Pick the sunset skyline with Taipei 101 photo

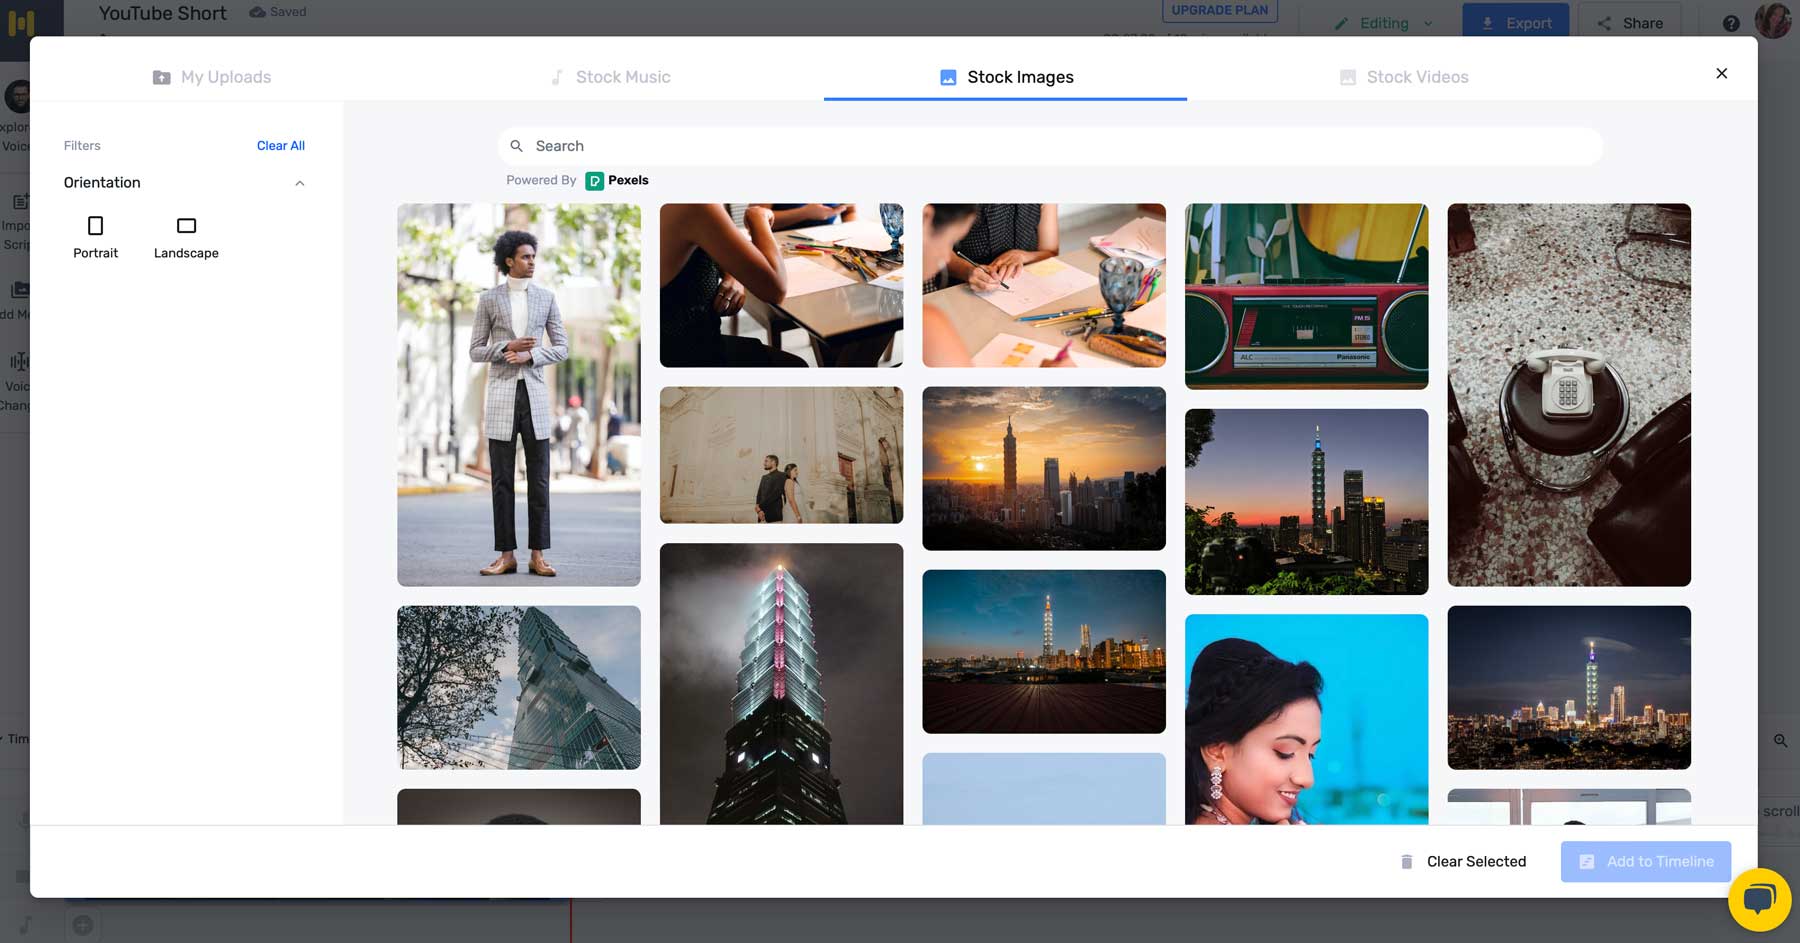[1044, 468]
